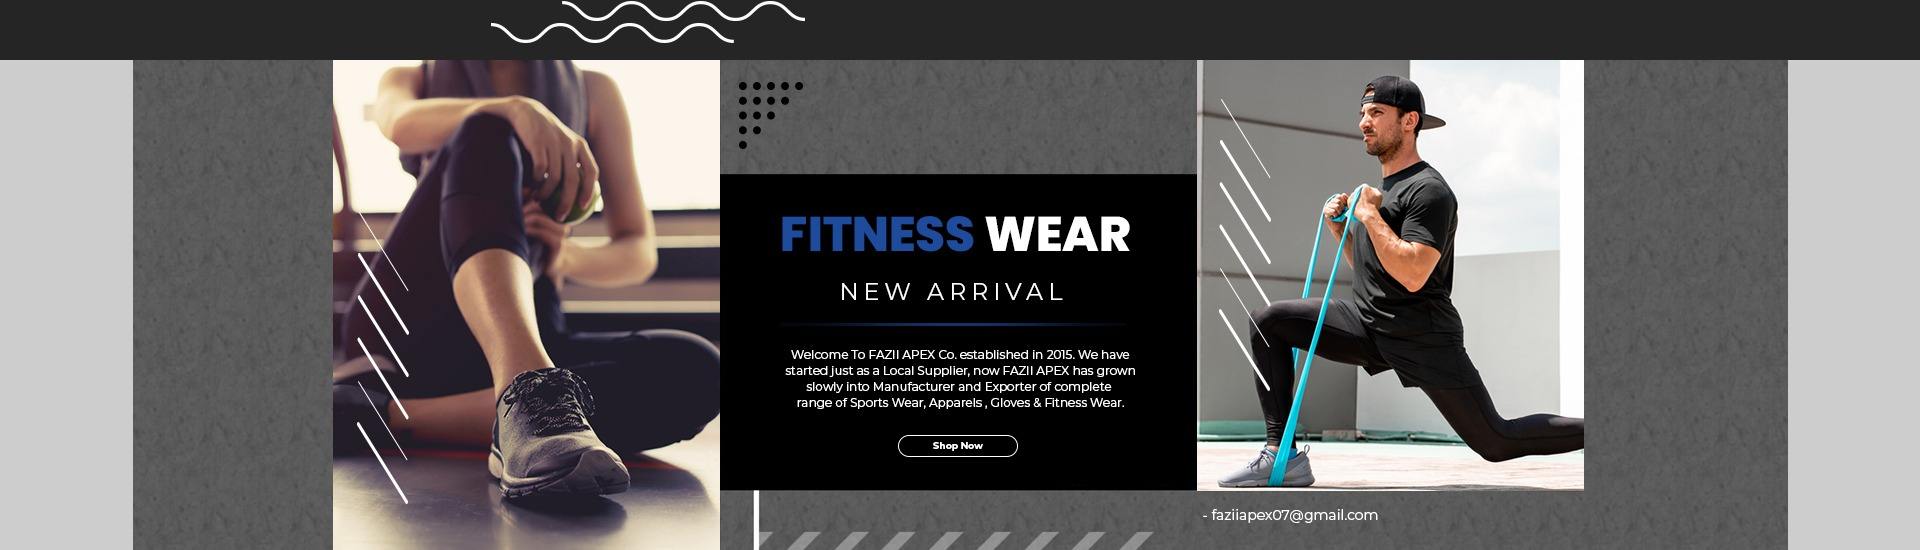Viewport: 1920px width, 550px height.
Task: Select the NEW ARRIVAL subtitle text
Action: click(x=953, y=292)
